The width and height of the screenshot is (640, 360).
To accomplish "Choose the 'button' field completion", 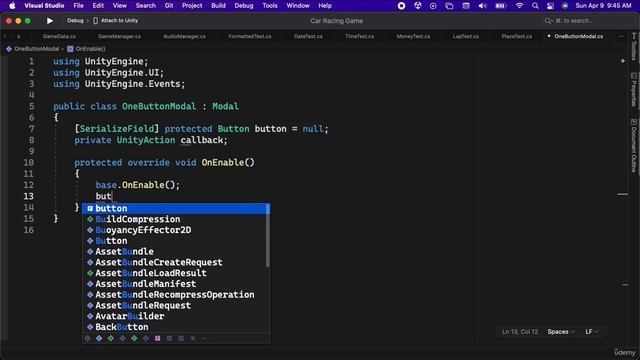I will point(176,208).
